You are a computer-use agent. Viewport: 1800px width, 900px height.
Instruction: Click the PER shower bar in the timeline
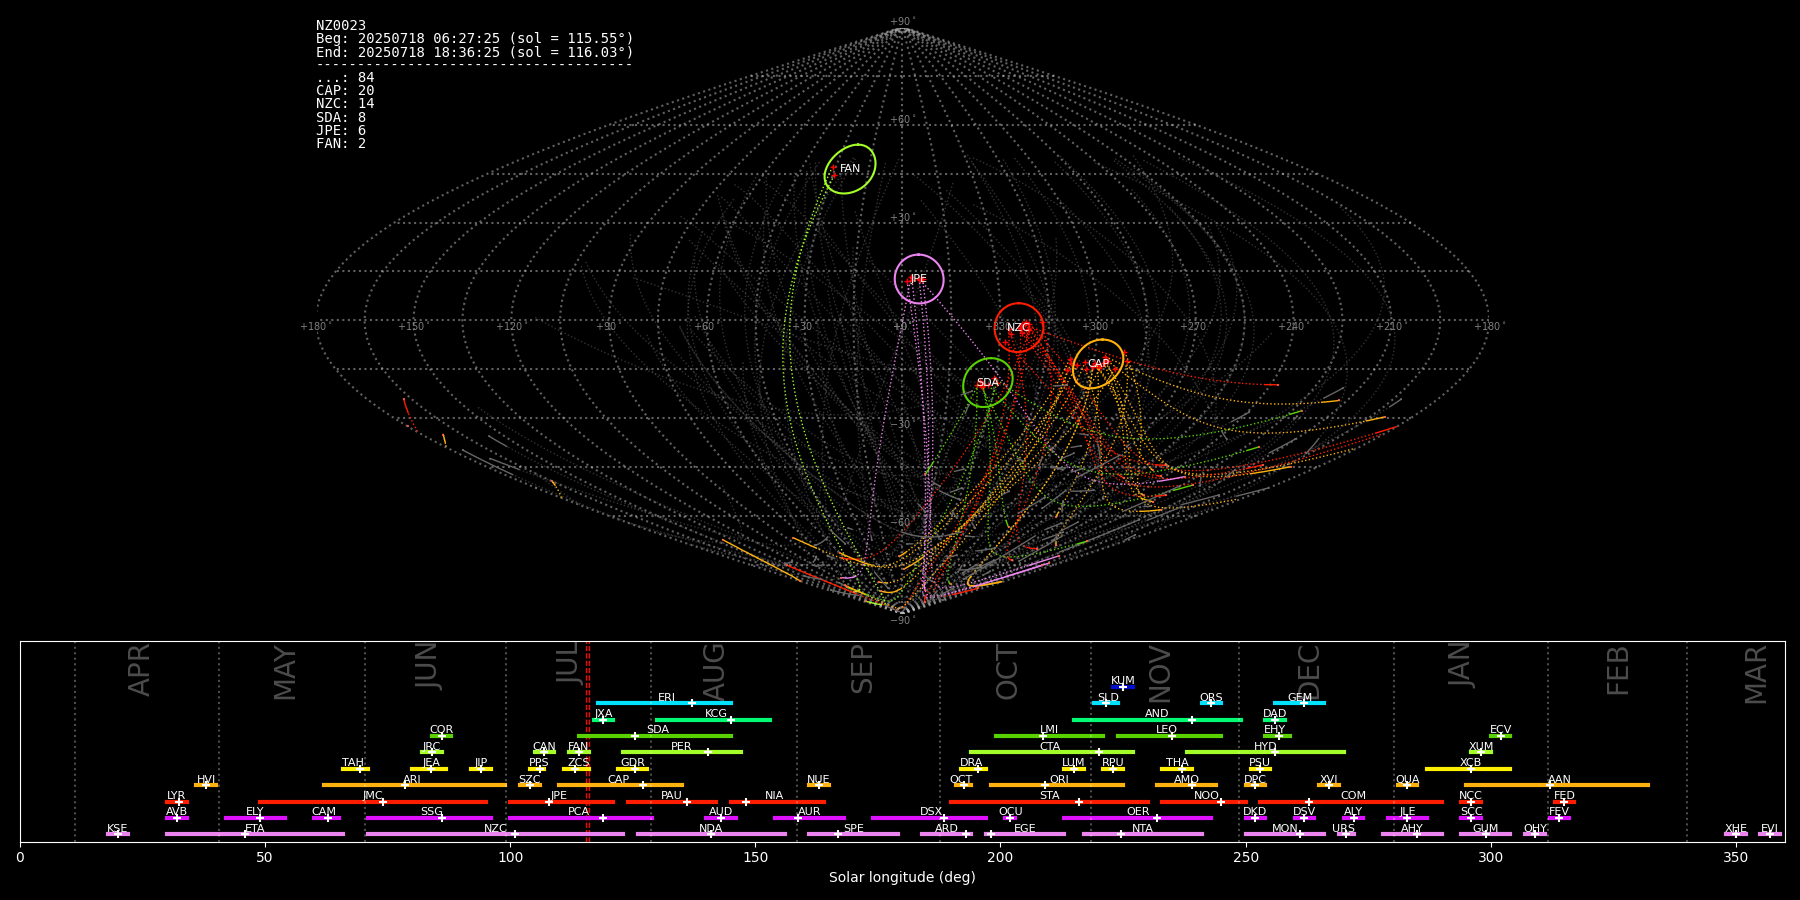[x=682, y=752]
